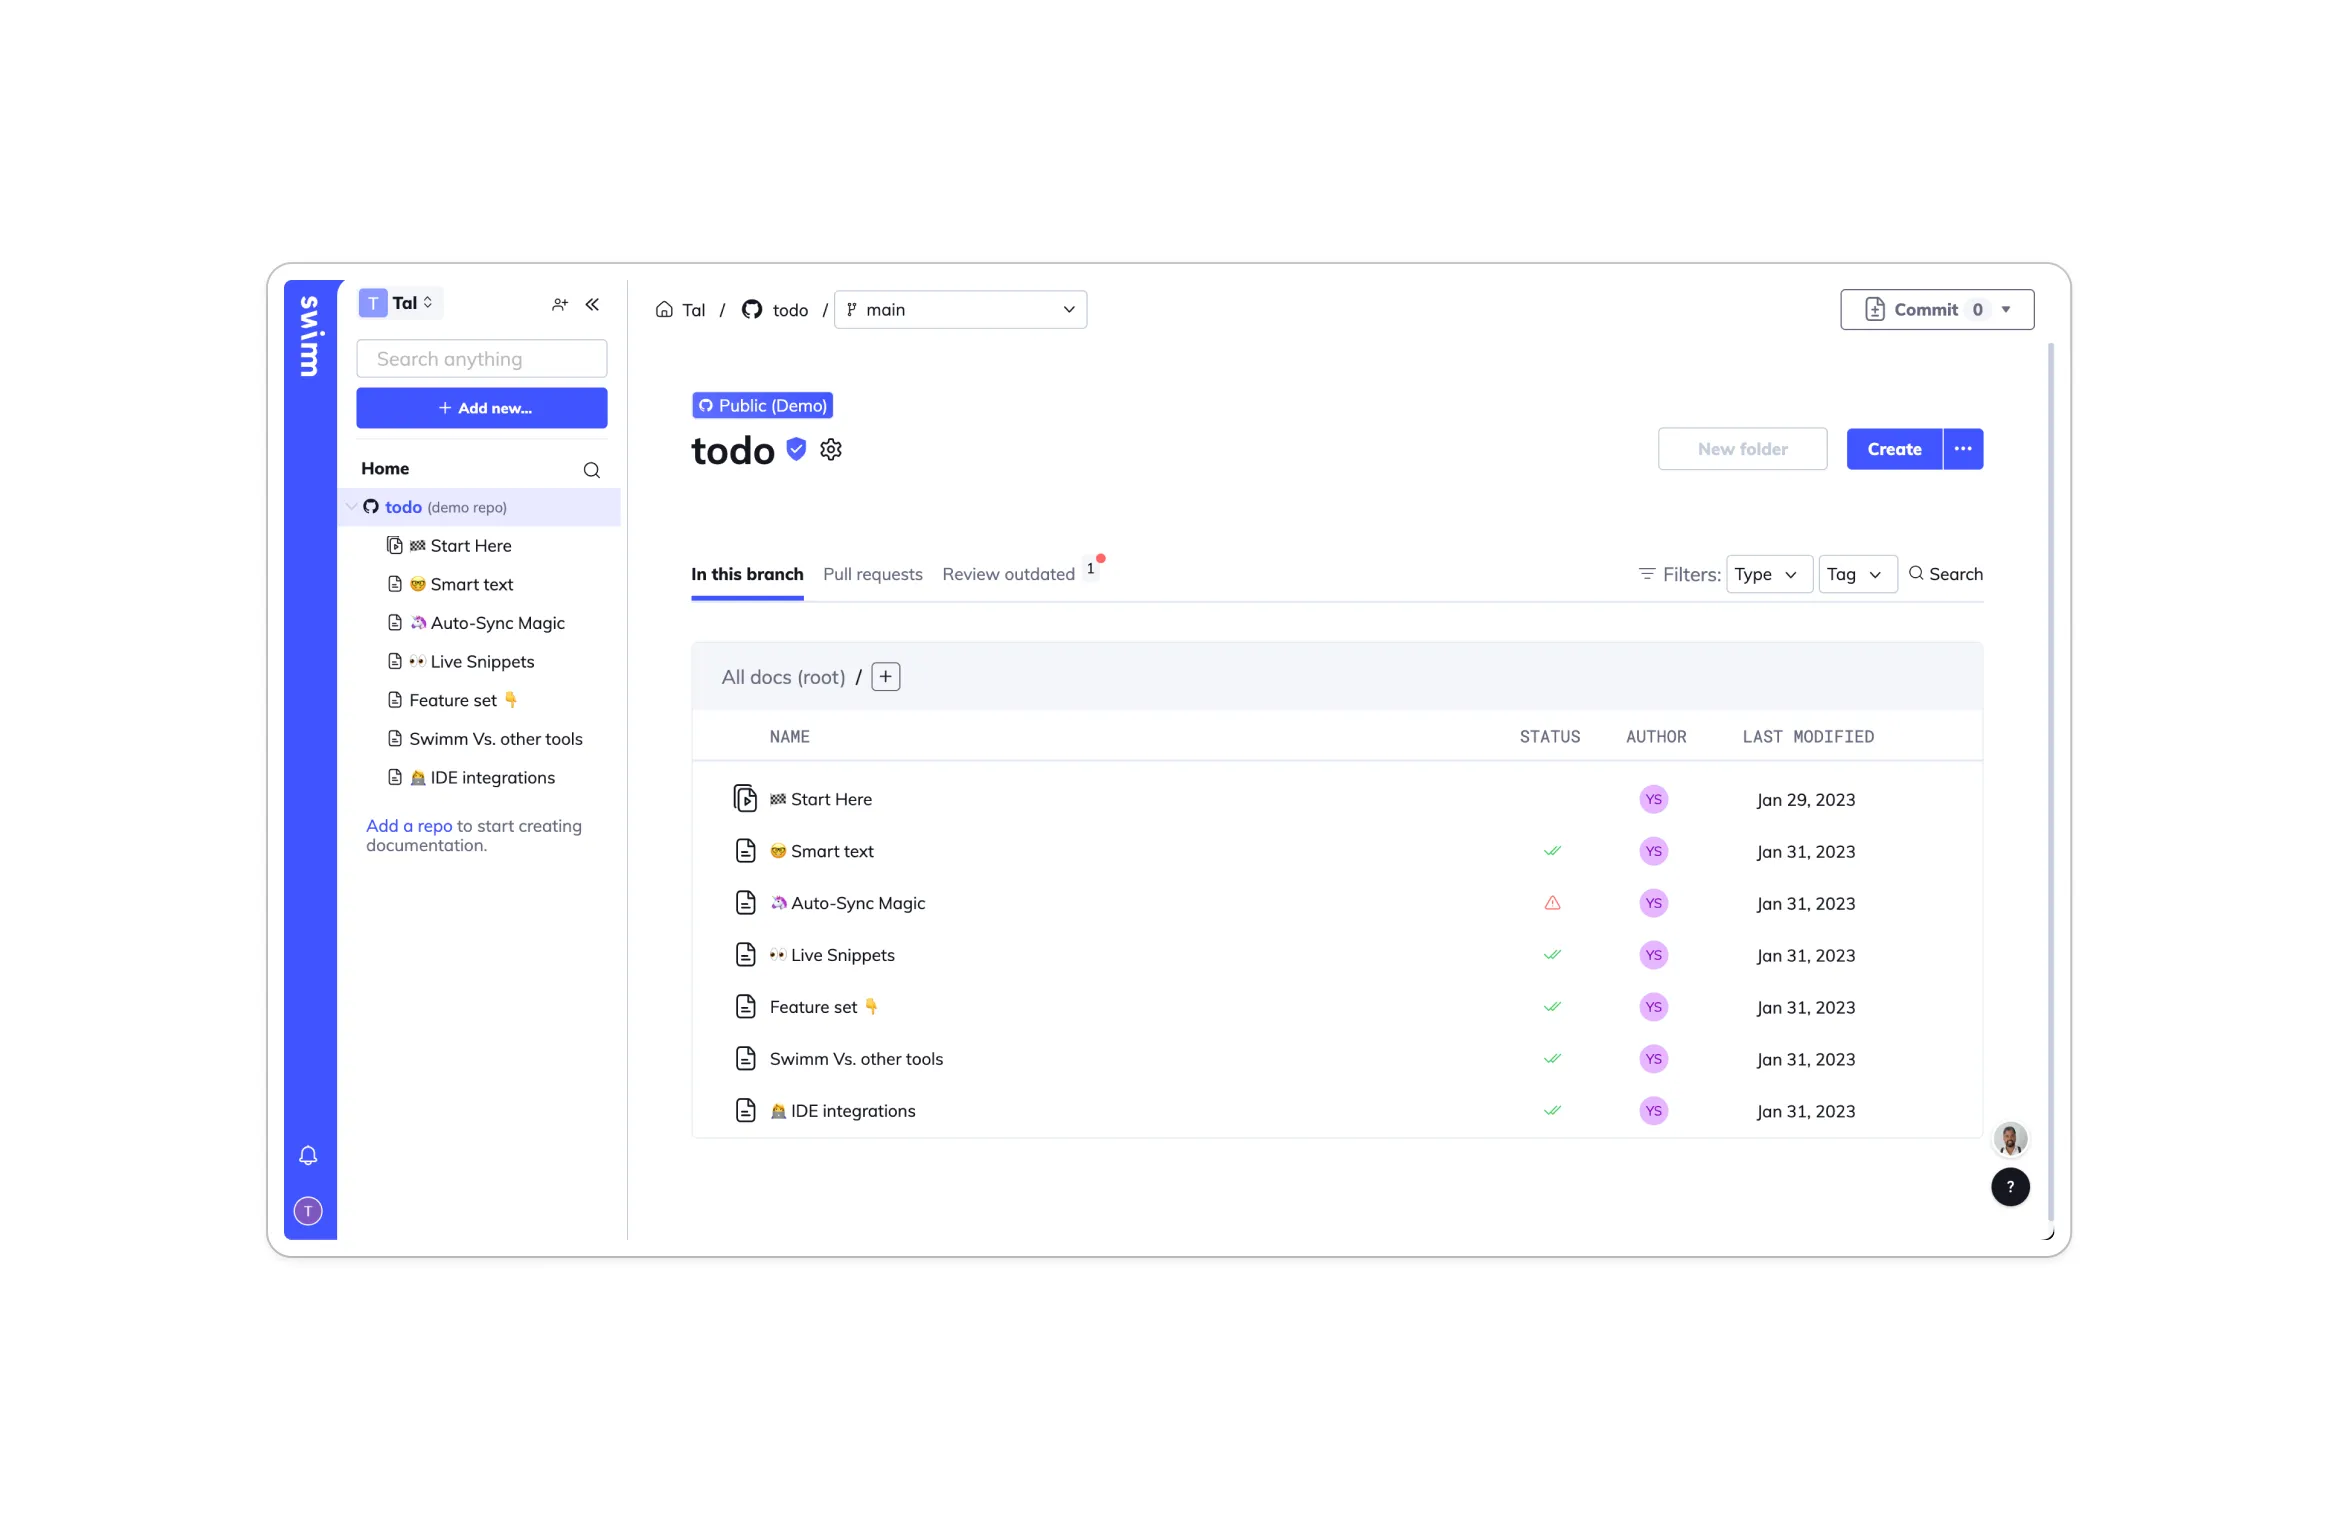
Task: Click the YS author avatar for IDE integrations
Action: 1654,1111
